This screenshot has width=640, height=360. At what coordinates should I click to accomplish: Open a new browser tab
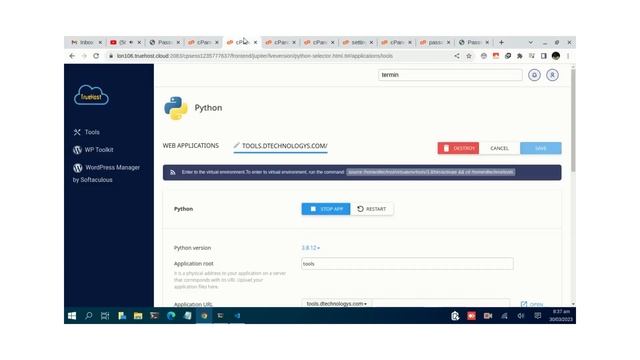[501, 42]
